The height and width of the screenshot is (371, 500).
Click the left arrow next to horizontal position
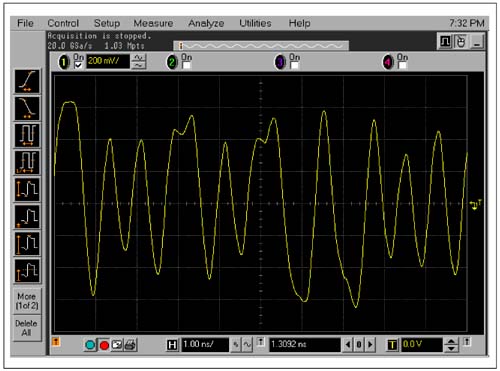[348, 345]
